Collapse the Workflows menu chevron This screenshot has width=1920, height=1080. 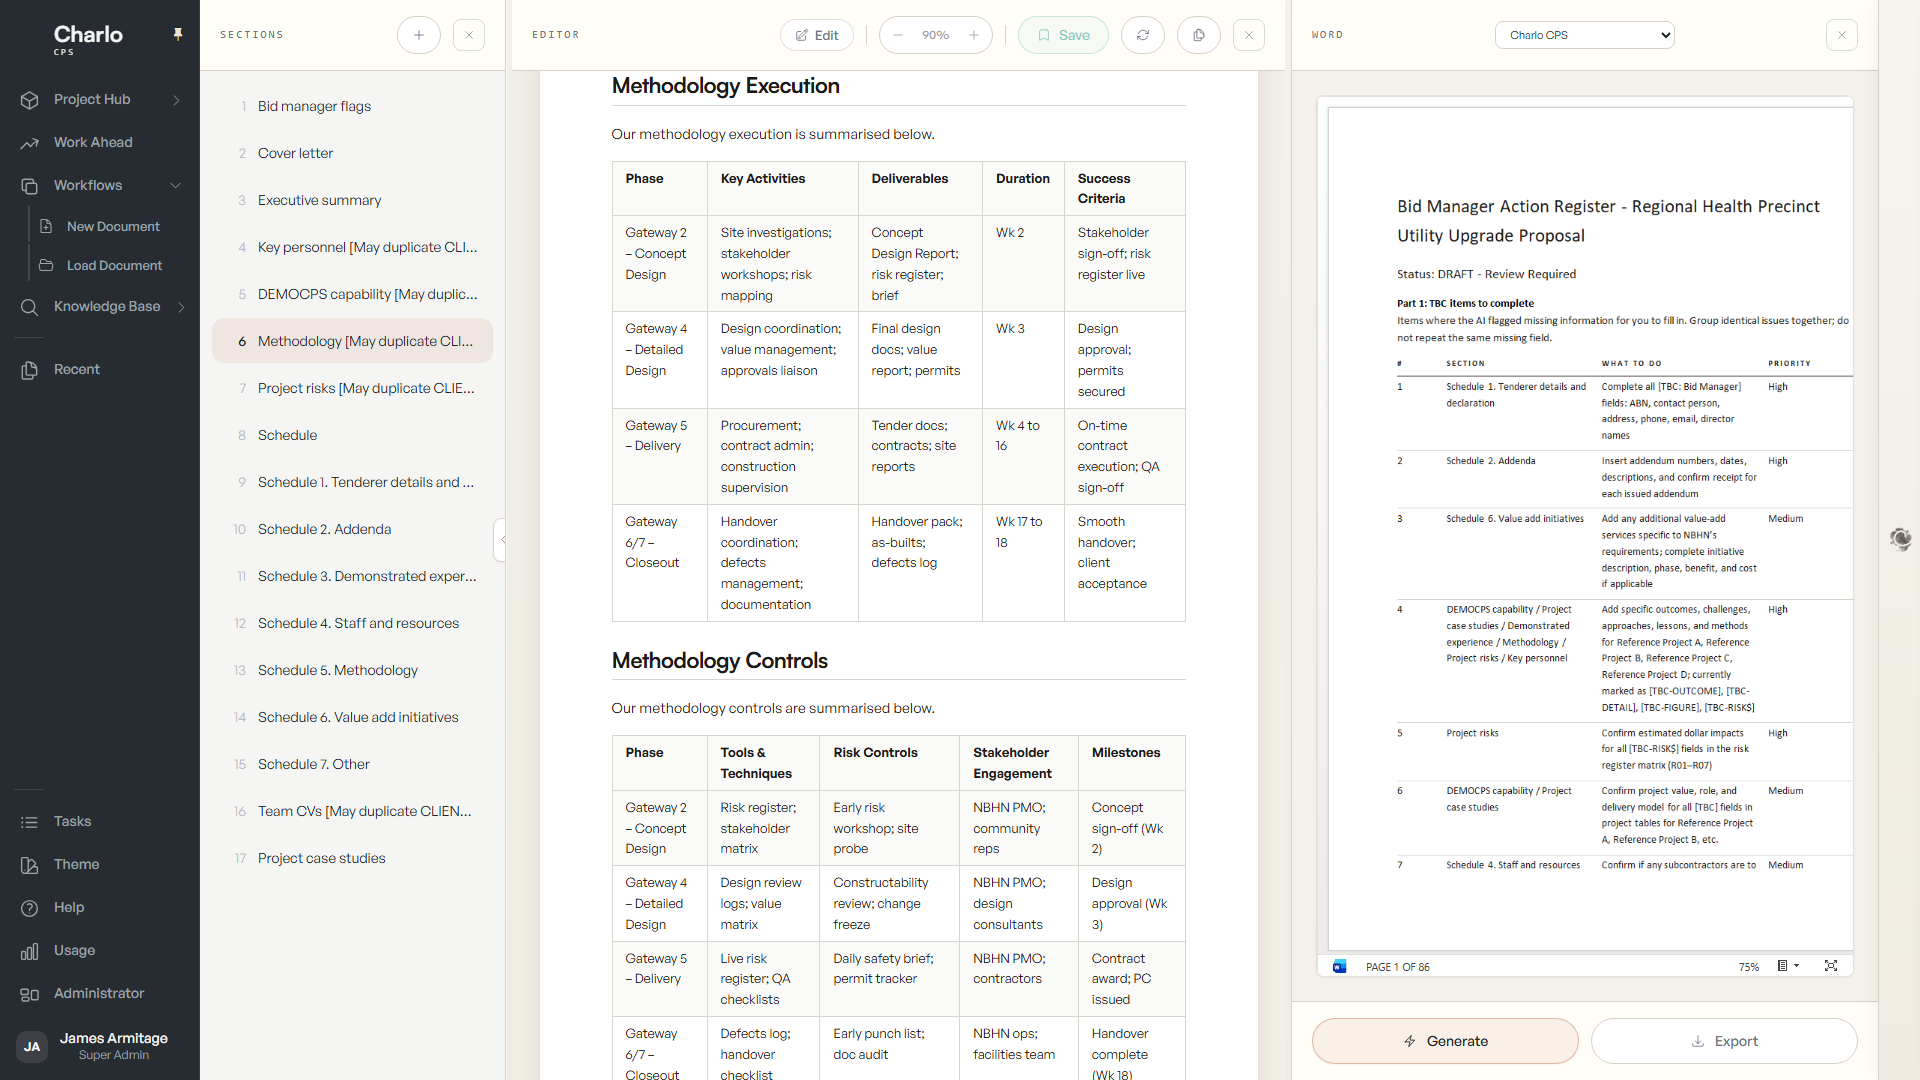[x=176, y=185]
